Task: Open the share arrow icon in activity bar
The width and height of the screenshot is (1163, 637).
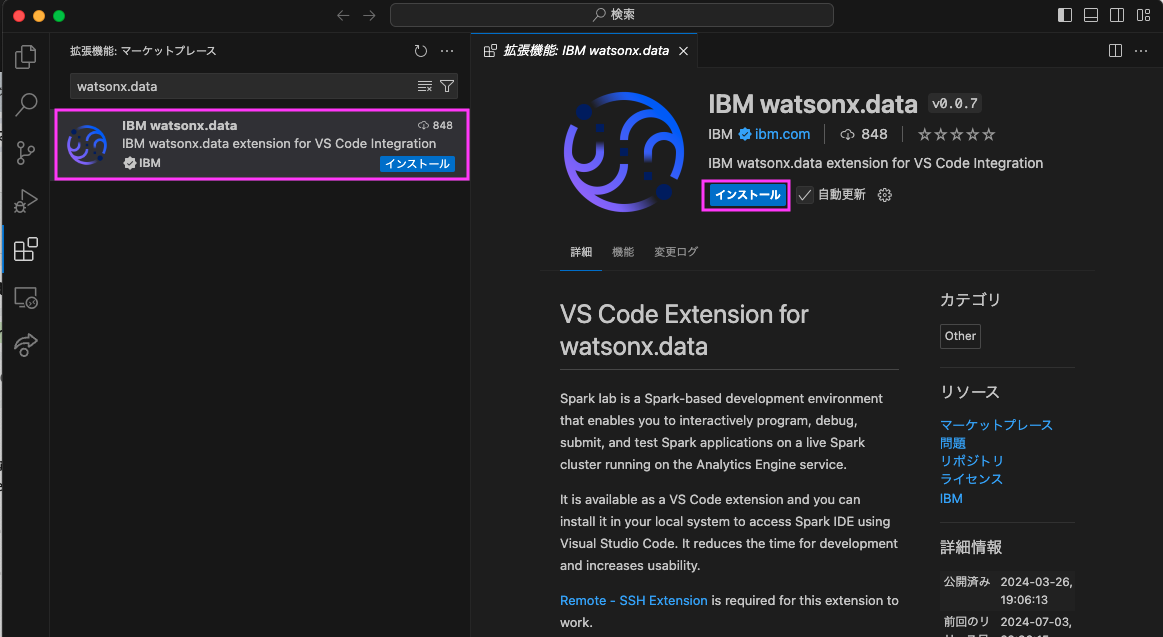Action: 25,345
